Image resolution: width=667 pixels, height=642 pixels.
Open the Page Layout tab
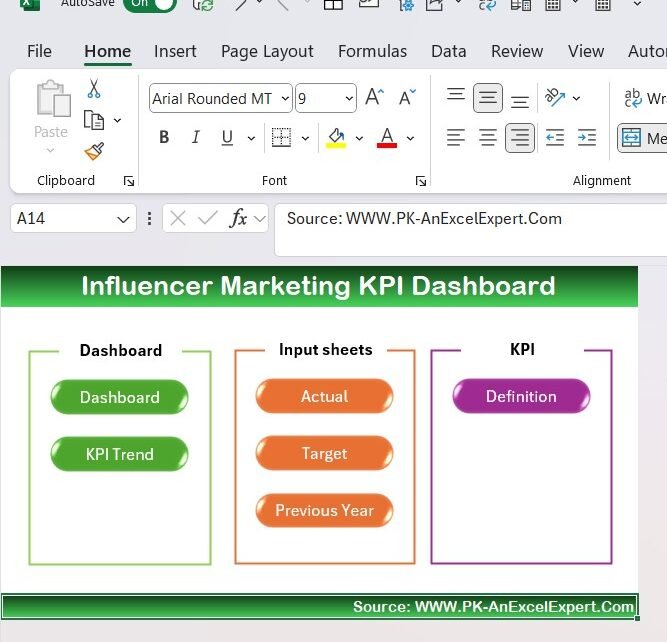267,52
